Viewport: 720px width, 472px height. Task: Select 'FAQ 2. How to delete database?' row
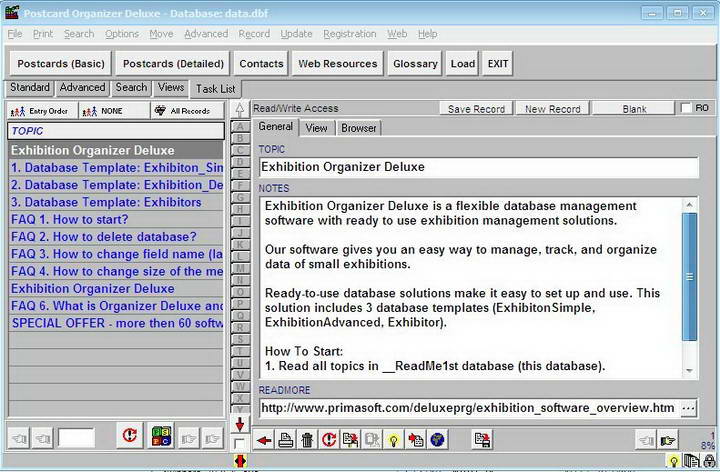116,237
